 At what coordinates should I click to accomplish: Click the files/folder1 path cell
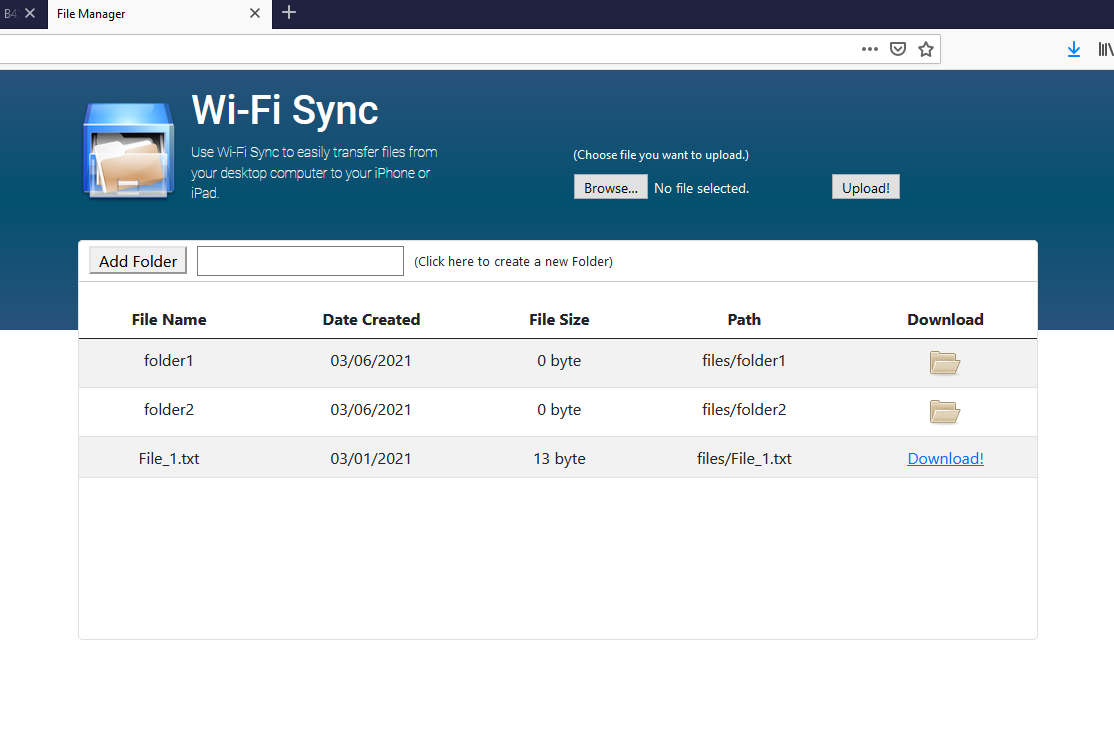coord(744,361)
